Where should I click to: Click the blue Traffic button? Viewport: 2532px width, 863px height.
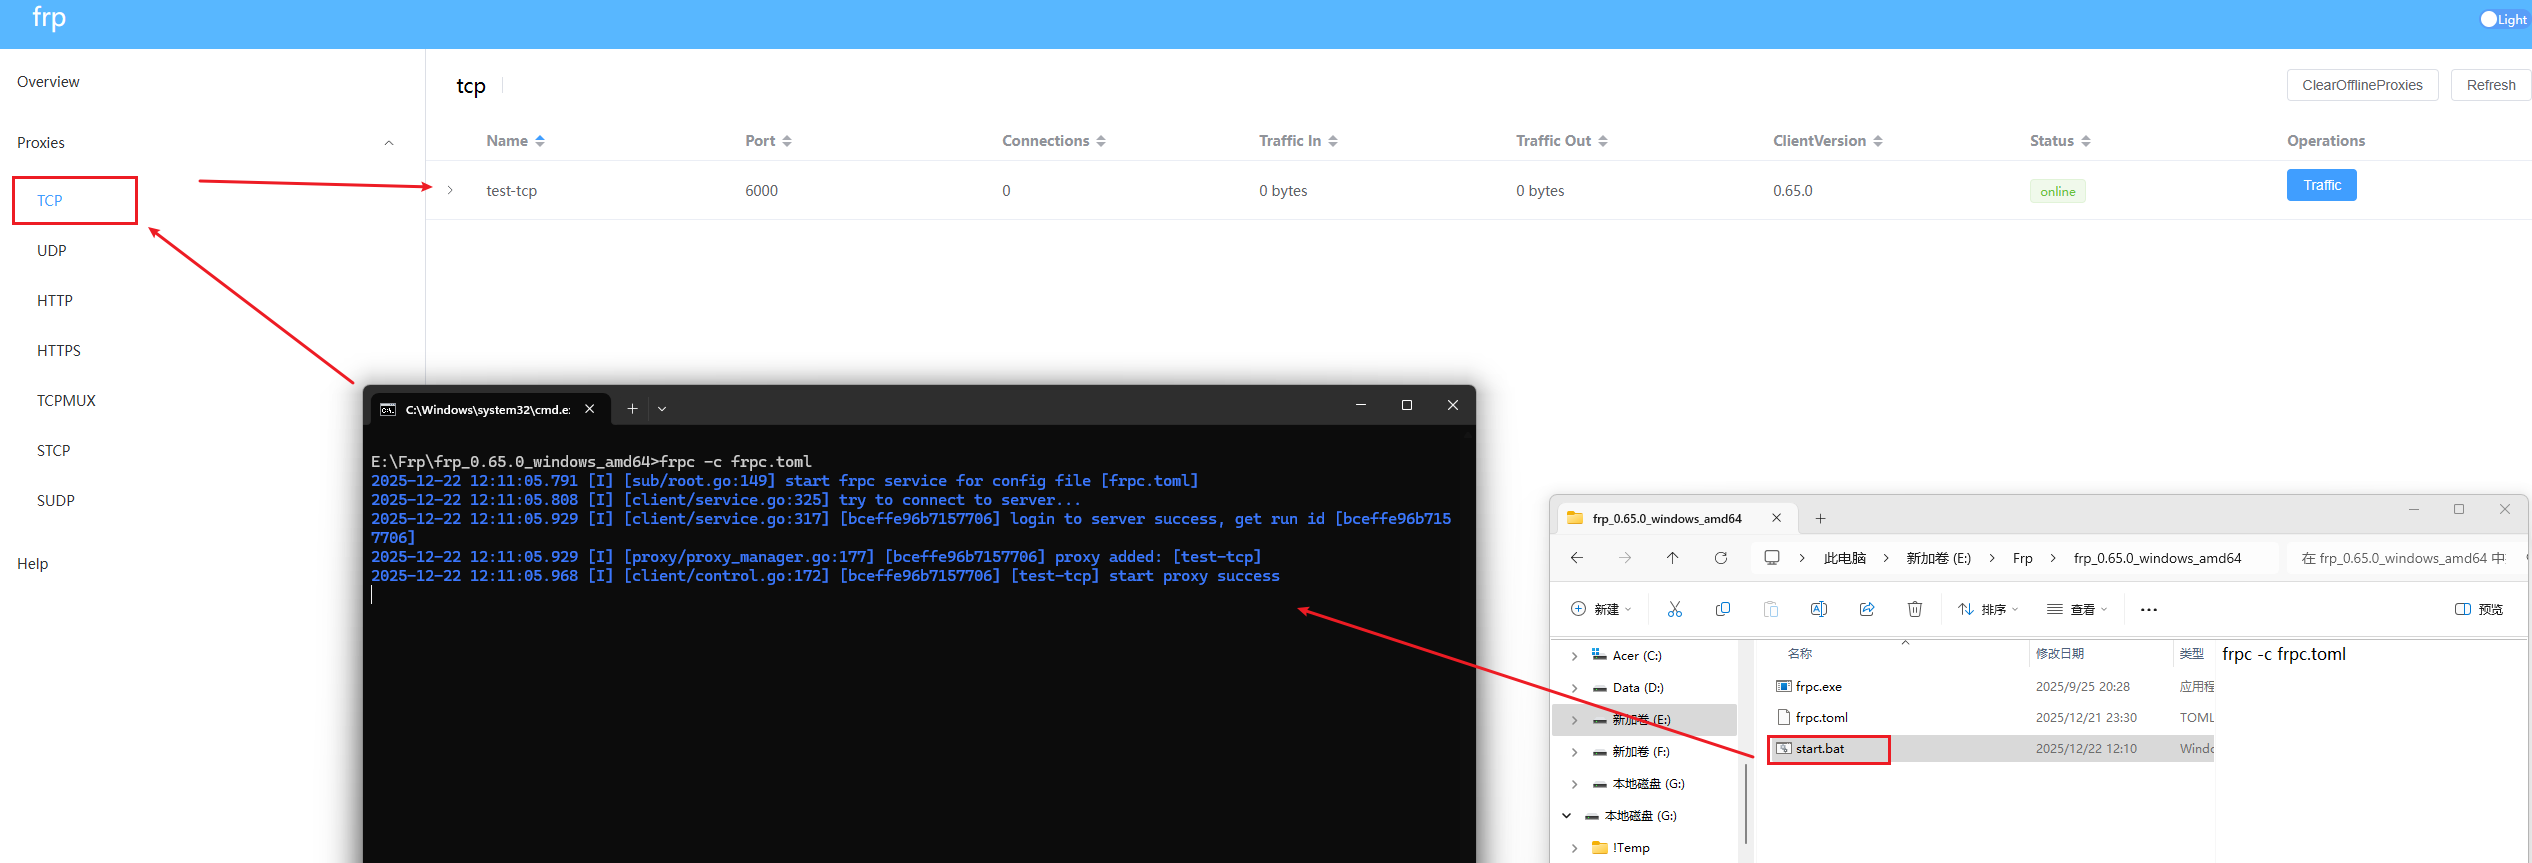tap(2321, 185)
